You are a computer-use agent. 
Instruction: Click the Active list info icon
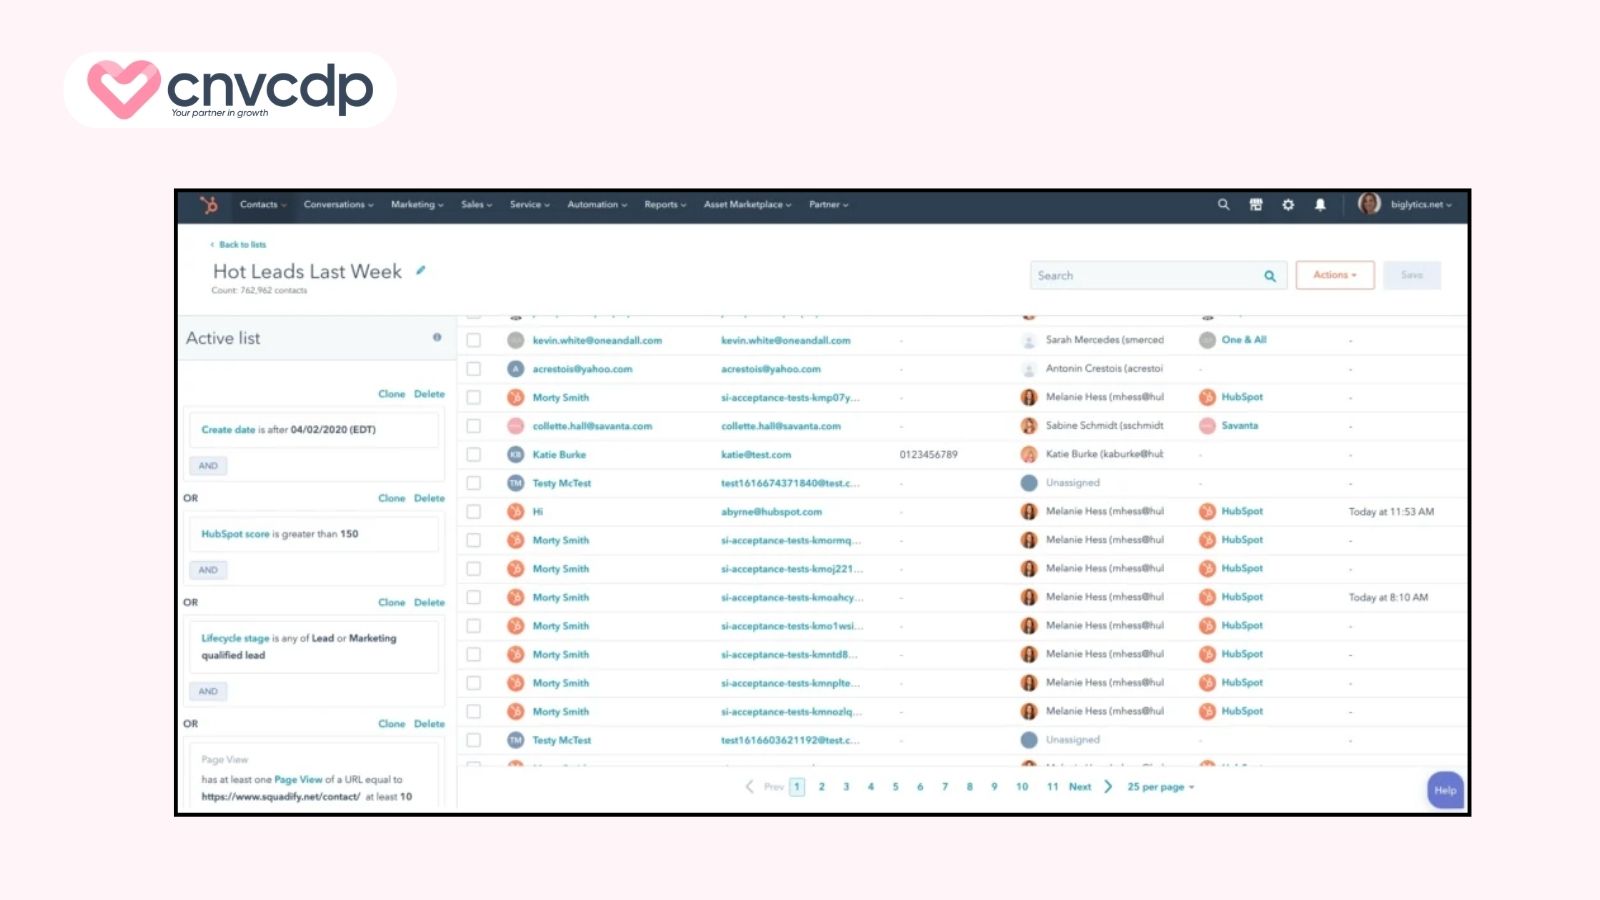click(437, 337)
